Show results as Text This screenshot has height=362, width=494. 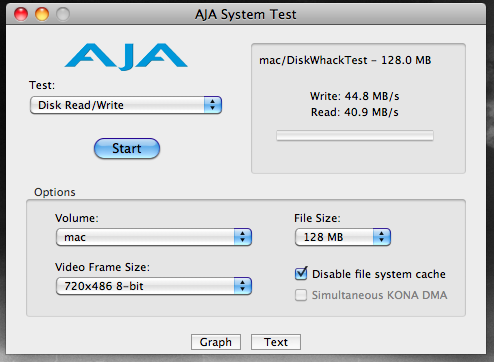pos(276,342)
